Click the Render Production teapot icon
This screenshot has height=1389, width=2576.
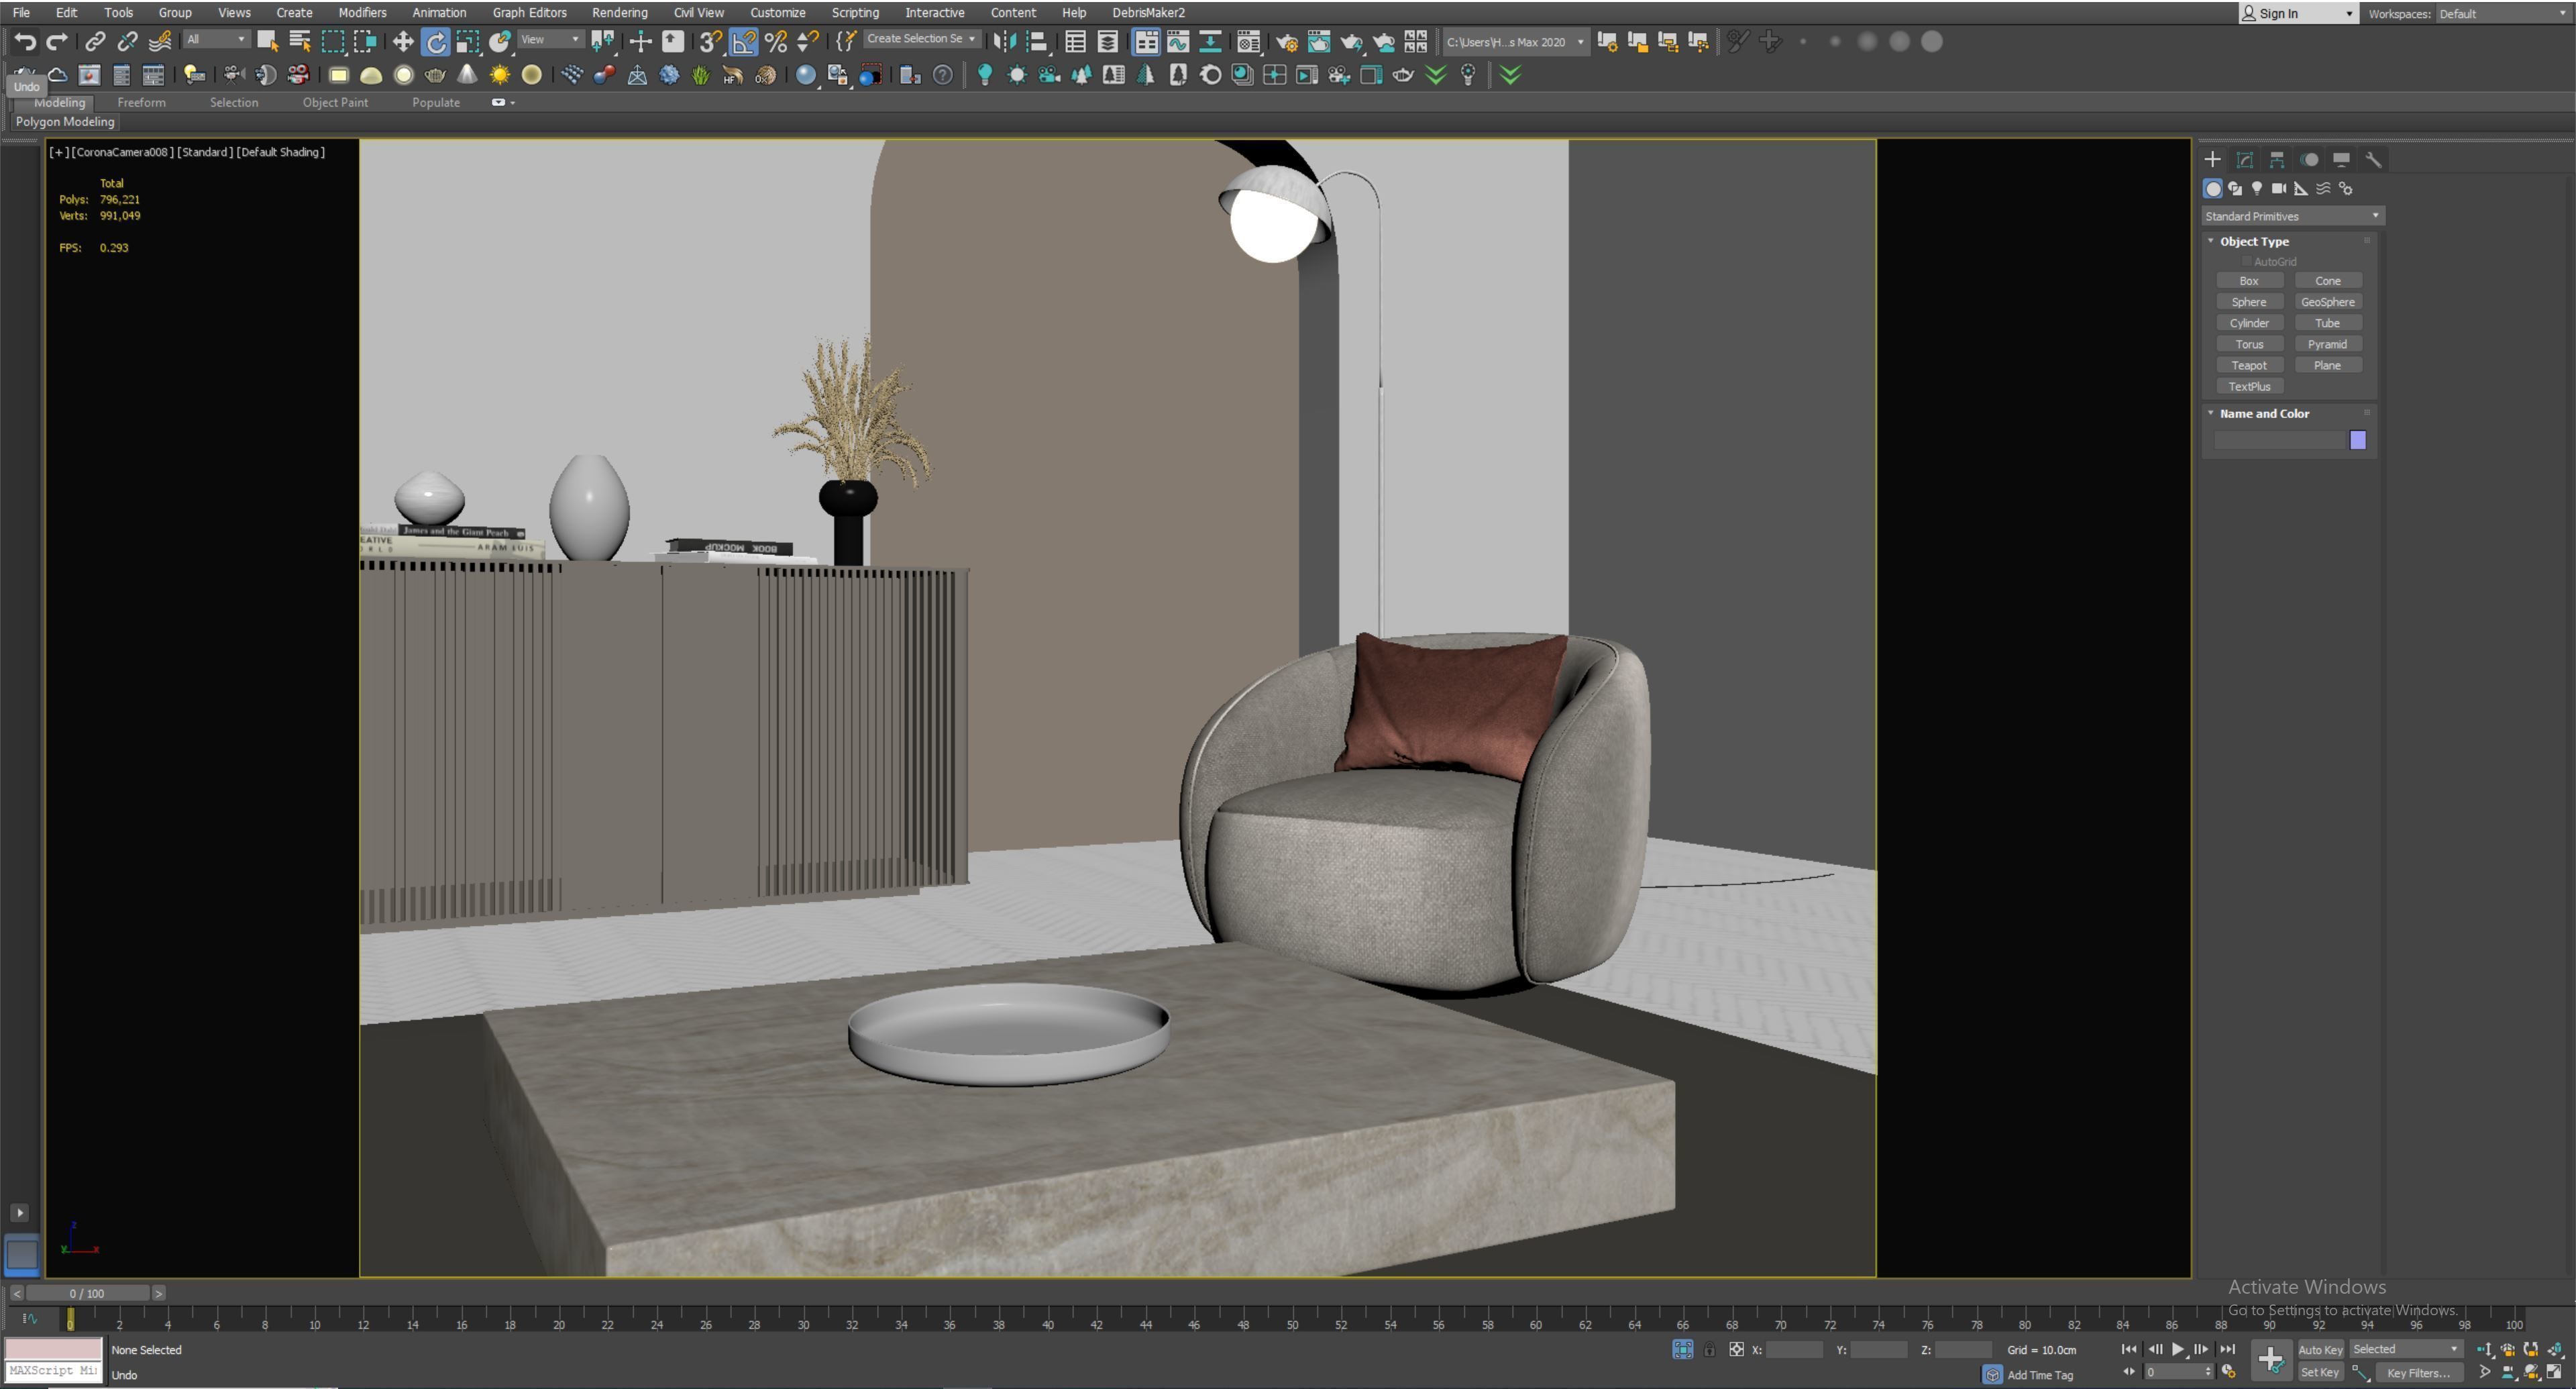coord(1352,42)
